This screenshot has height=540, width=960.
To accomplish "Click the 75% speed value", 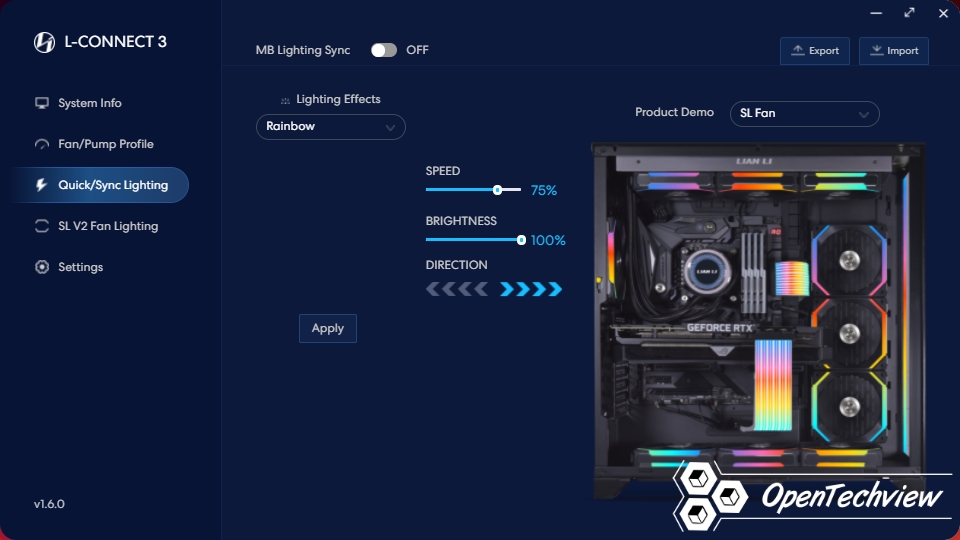I will [544, 190].
